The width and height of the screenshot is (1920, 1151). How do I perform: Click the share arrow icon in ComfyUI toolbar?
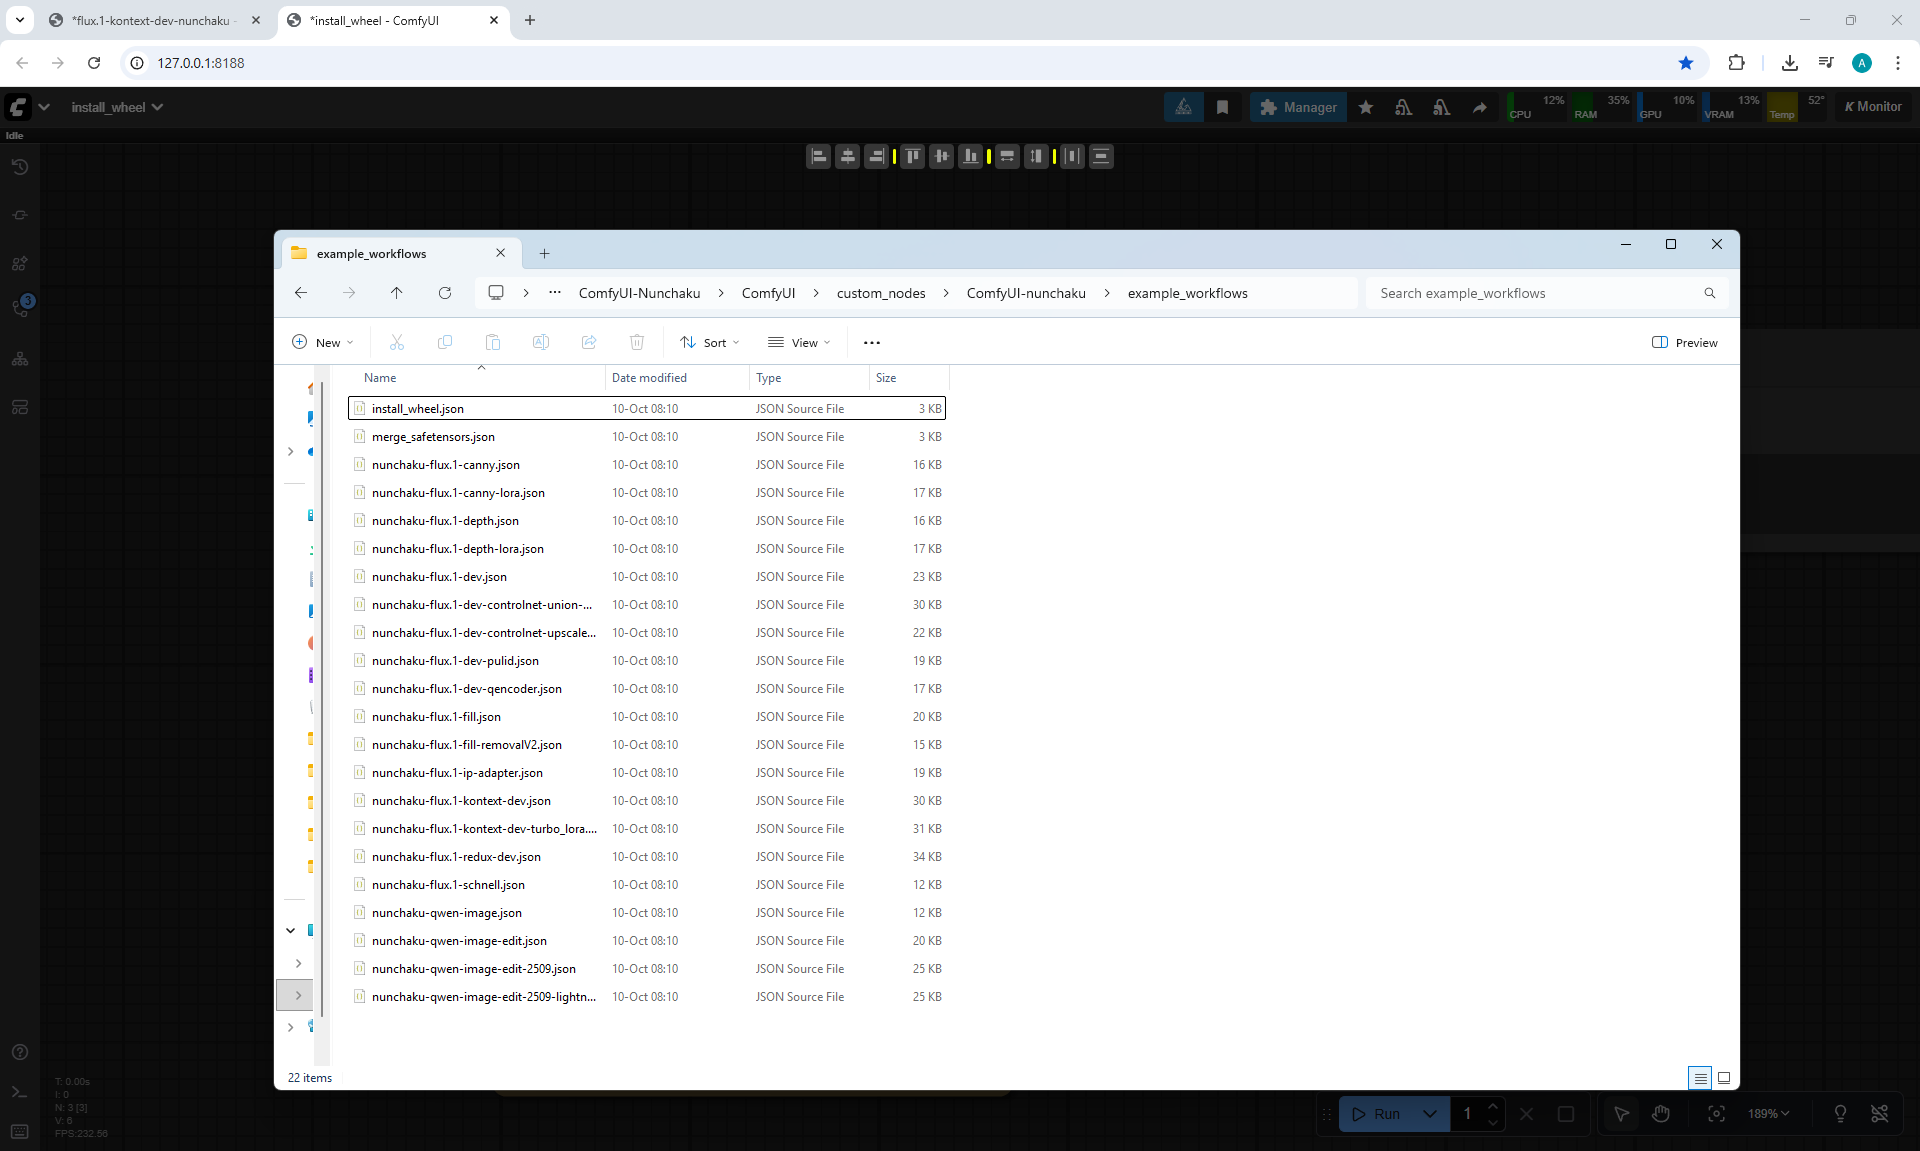pos(1479,107)
